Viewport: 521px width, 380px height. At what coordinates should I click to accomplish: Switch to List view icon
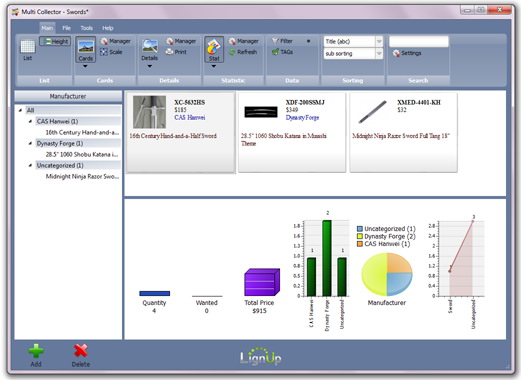[28, 47]
